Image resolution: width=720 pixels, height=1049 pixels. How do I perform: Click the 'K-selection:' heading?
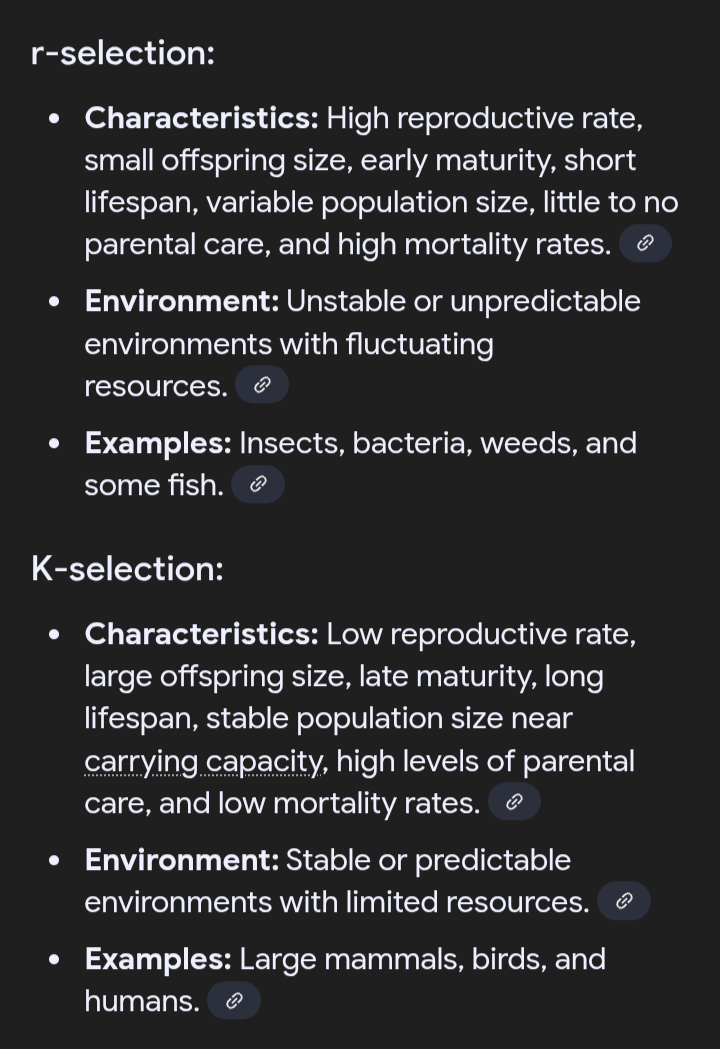coord(127,569)
